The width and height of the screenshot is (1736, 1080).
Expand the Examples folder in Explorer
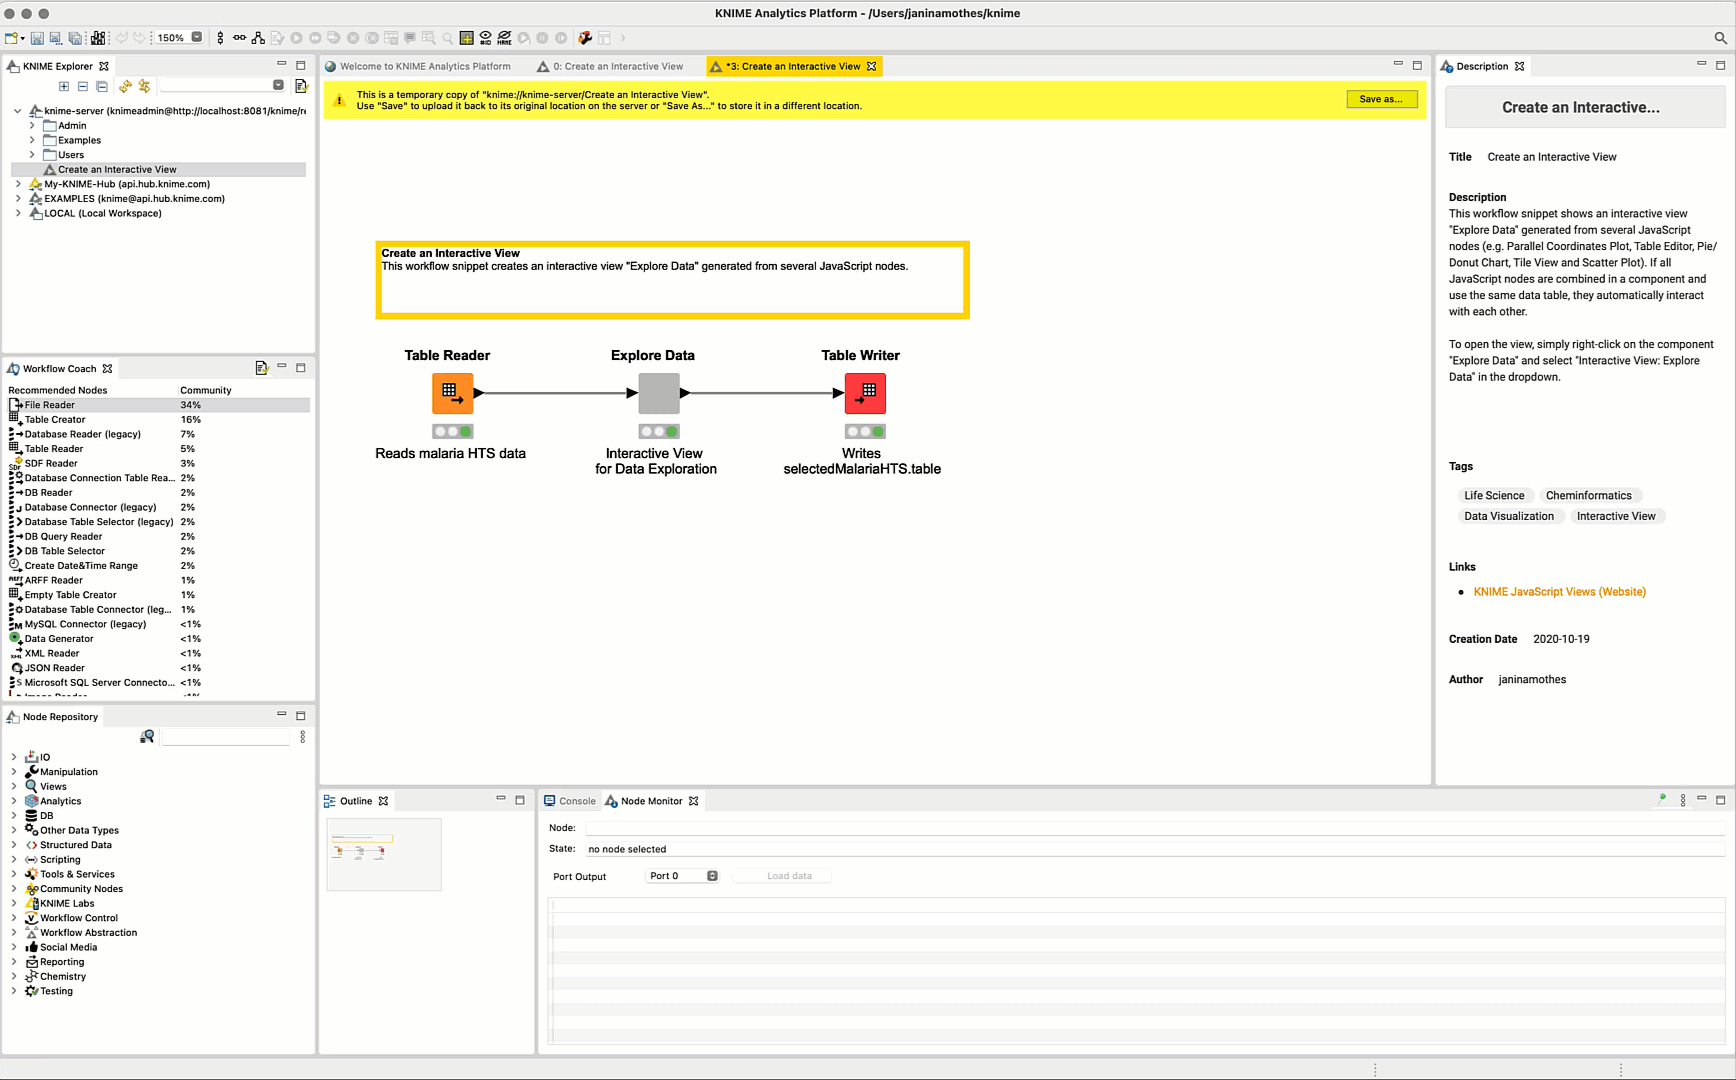(32, 140)
